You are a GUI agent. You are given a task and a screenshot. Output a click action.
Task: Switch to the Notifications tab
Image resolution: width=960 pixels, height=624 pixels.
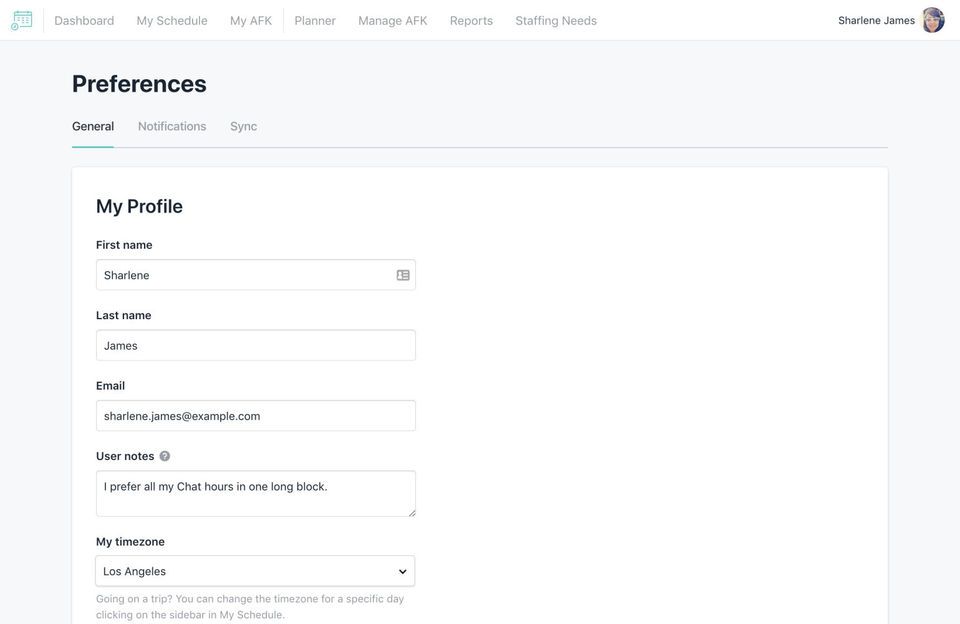click(x=172, y=126)
